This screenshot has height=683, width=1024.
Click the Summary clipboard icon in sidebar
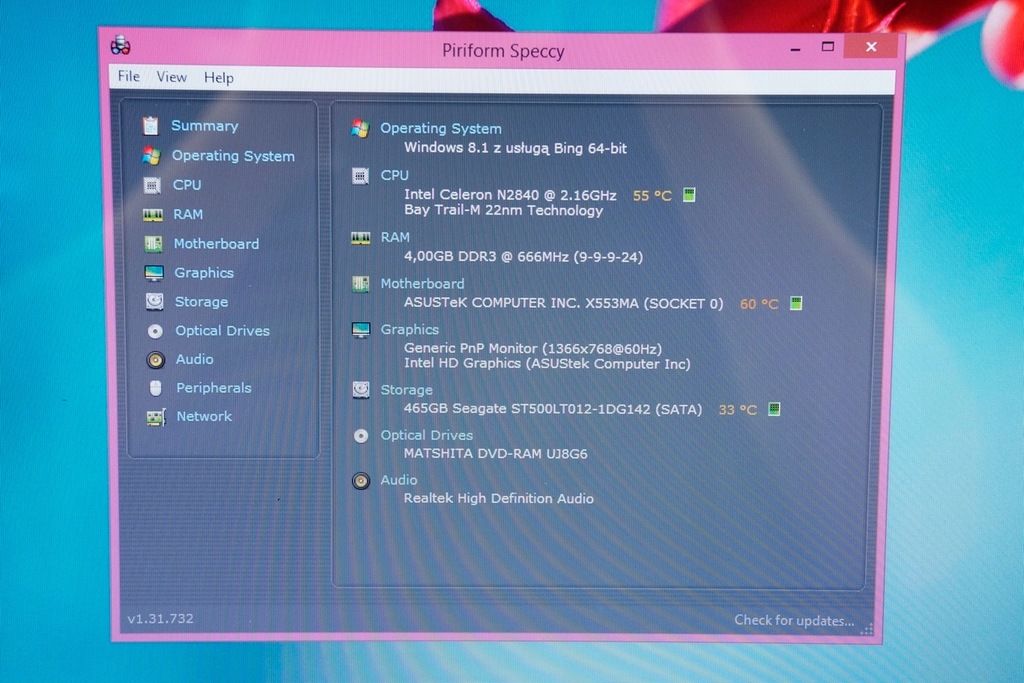click(x=150, y=125)
